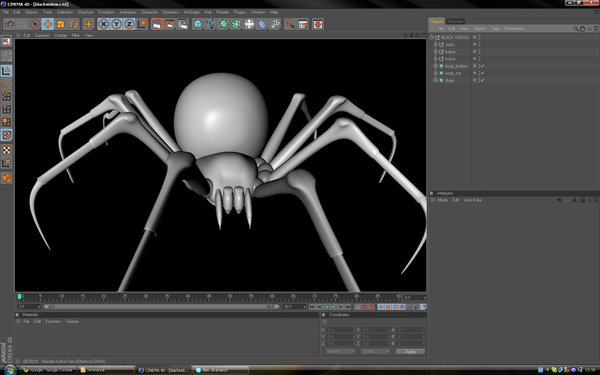Image resolution: width=600 pixels, height=375 pixels.
Task: Expand the BLACK WIDOW root object
Action: click(x=432, y=37)
